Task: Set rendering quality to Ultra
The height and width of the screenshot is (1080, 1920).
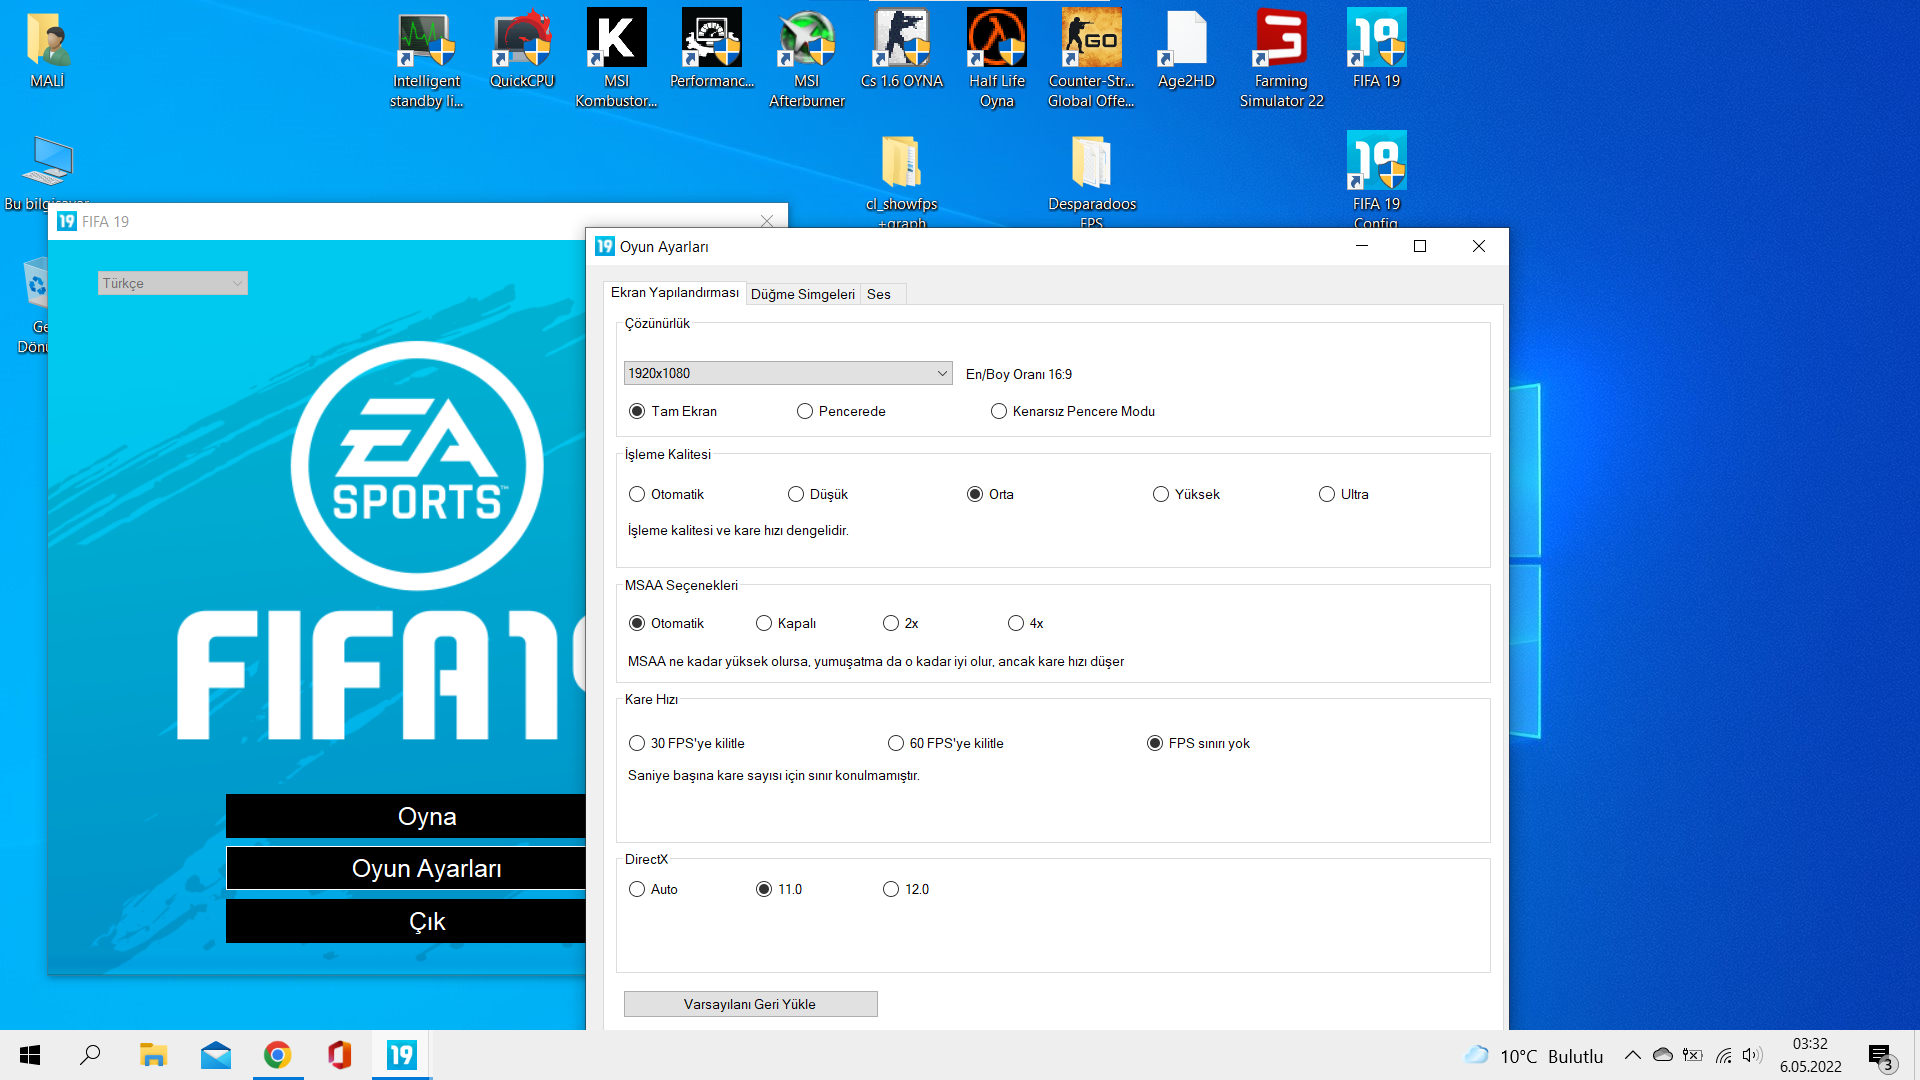Action: 1327,494
